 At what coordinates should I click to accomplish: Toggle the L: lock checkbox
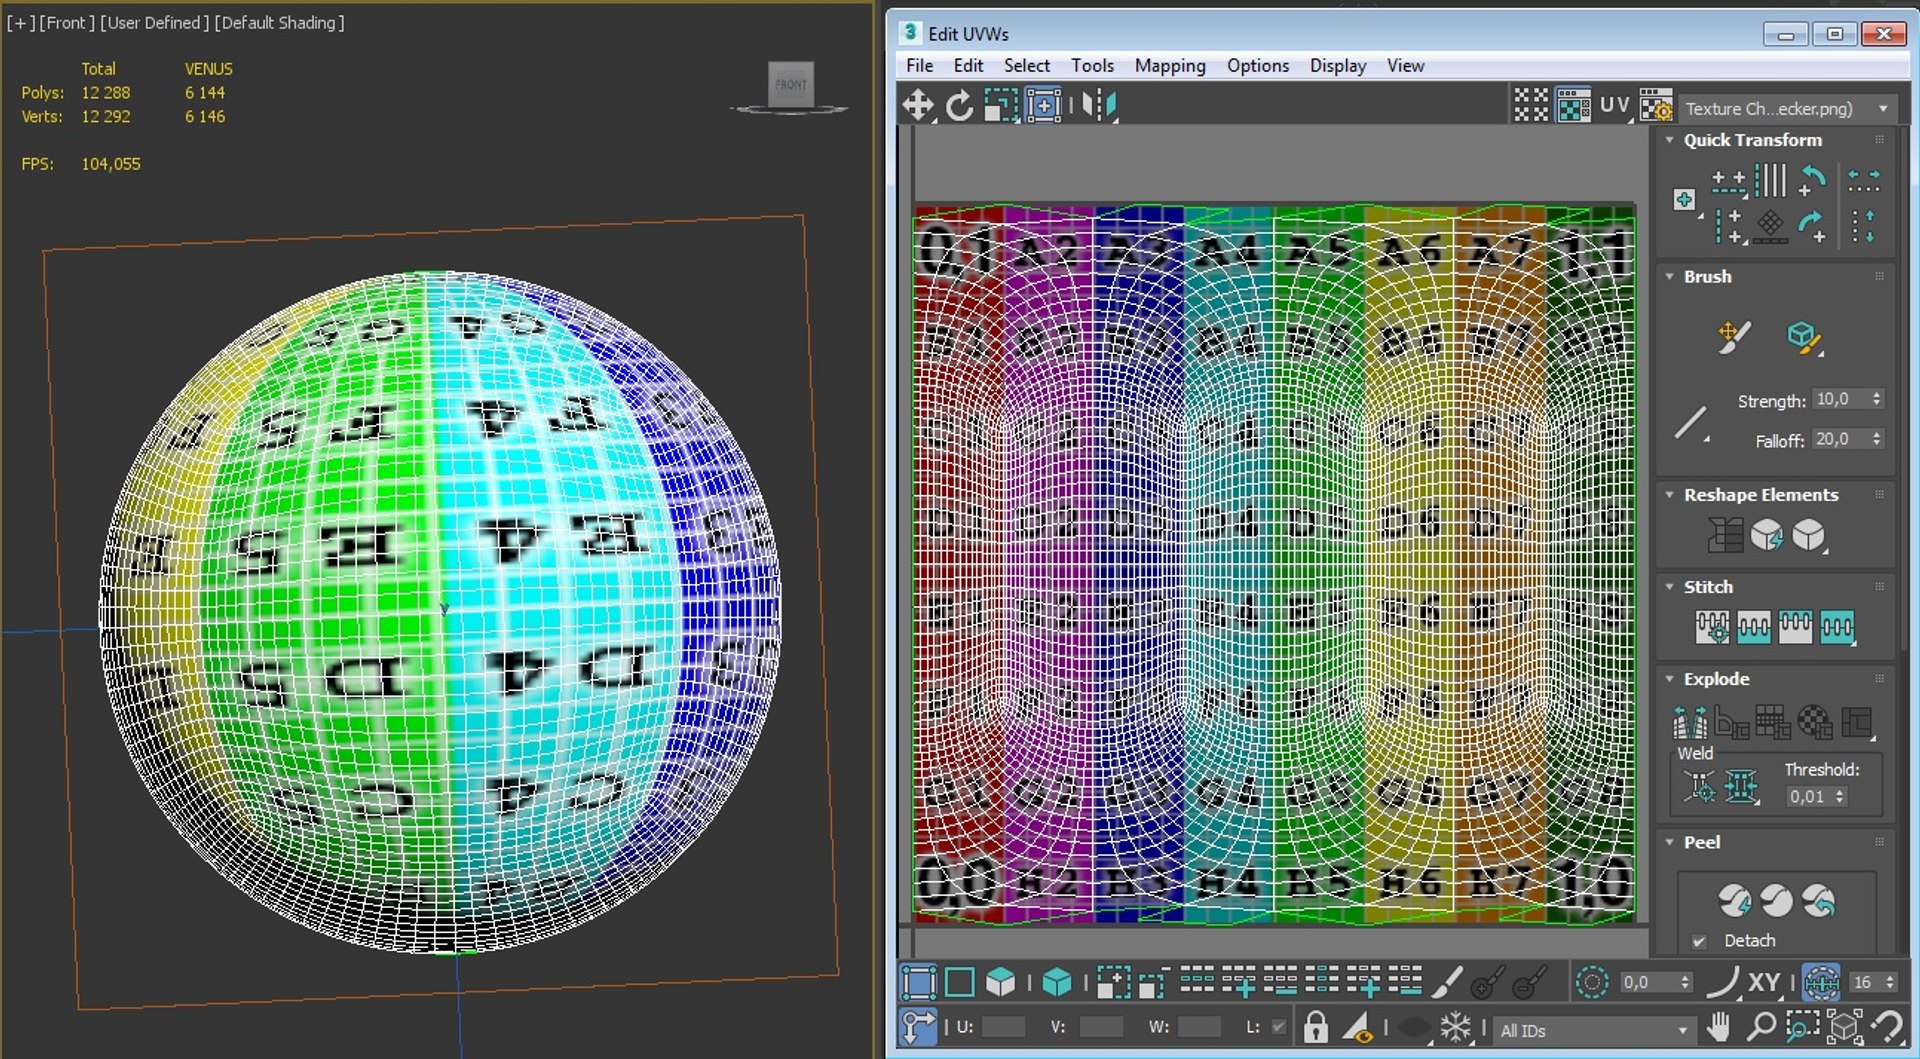pos(1277,1027)
